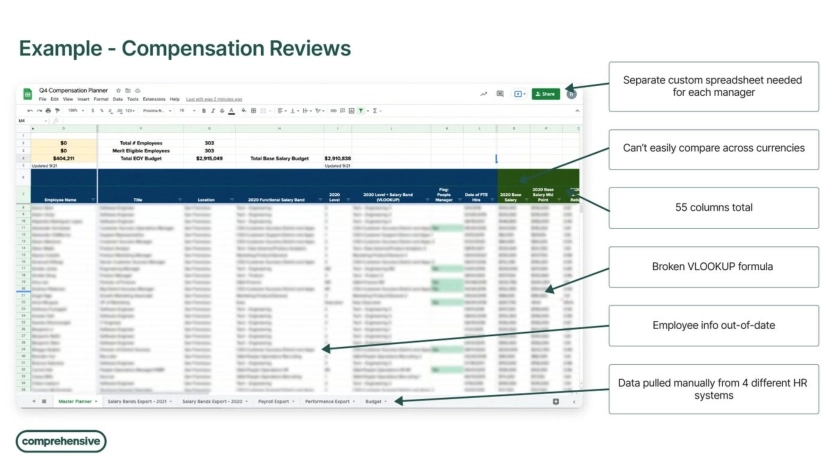840x473 pixels.
Task: Click the insert link icon
Action: point(333,111)
